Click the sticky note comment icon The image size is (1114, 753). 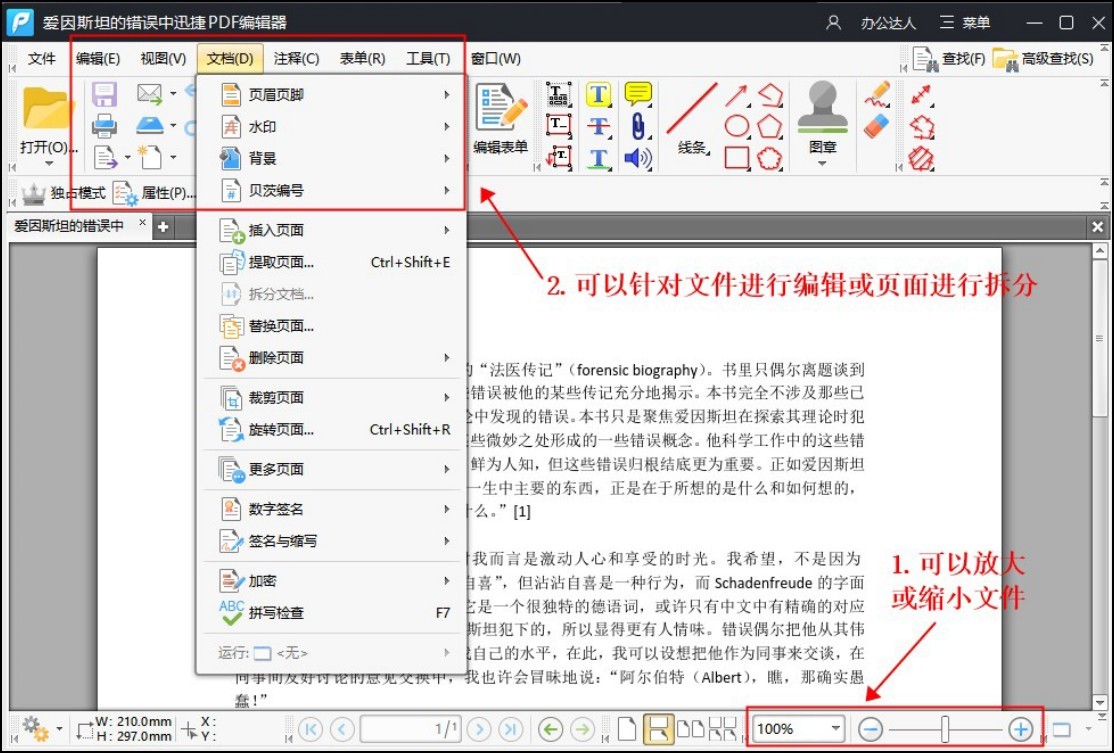(637, 94)
